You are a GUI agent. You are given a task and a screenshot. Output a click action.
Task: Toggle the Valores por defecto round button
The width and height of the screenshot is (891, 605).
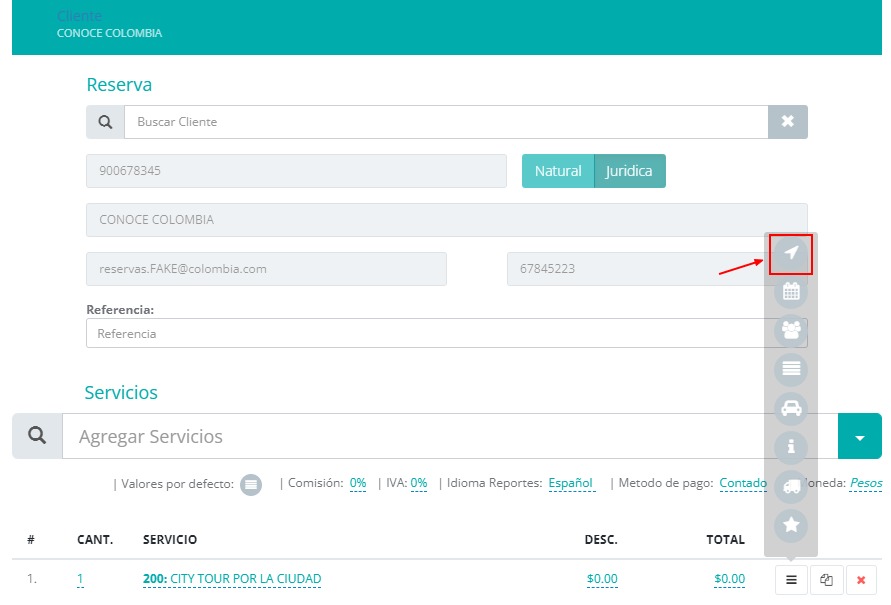pos(251,484)
